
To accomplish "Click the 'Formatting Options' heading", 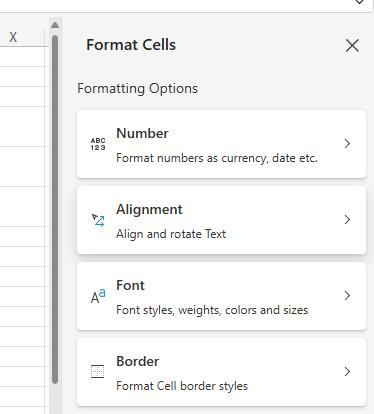I will point(137,89).
